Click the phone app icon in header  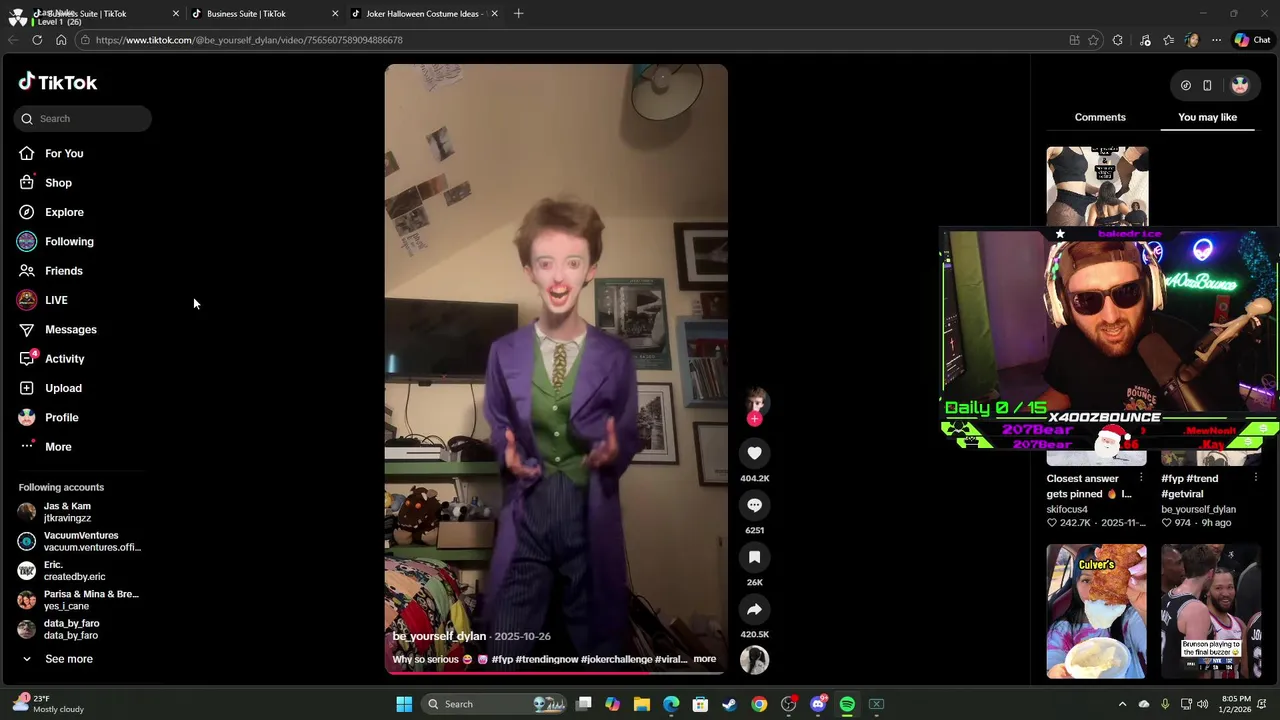pos(1207,86)
